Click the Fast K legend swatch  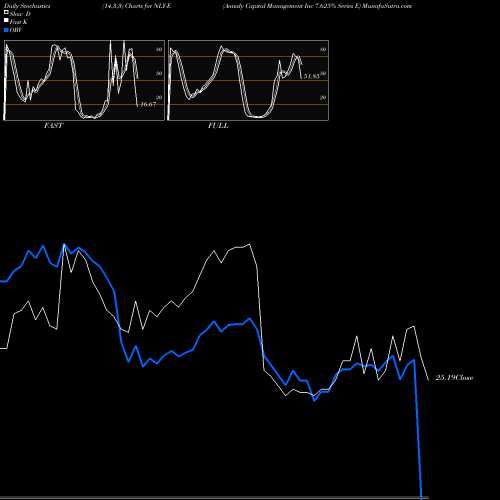6,20
